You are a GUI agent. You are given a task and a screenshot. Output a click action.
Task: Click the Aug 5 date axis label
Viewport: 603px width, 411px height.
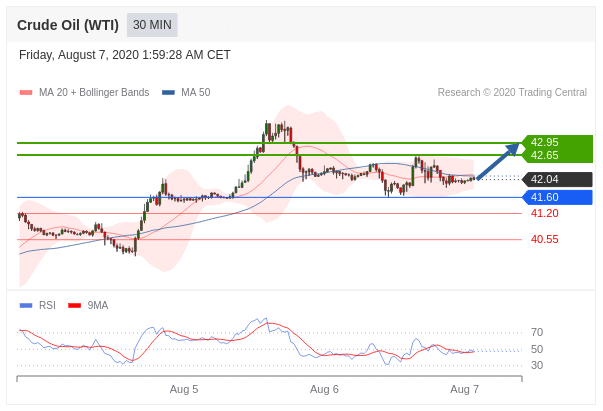(184, 389)
